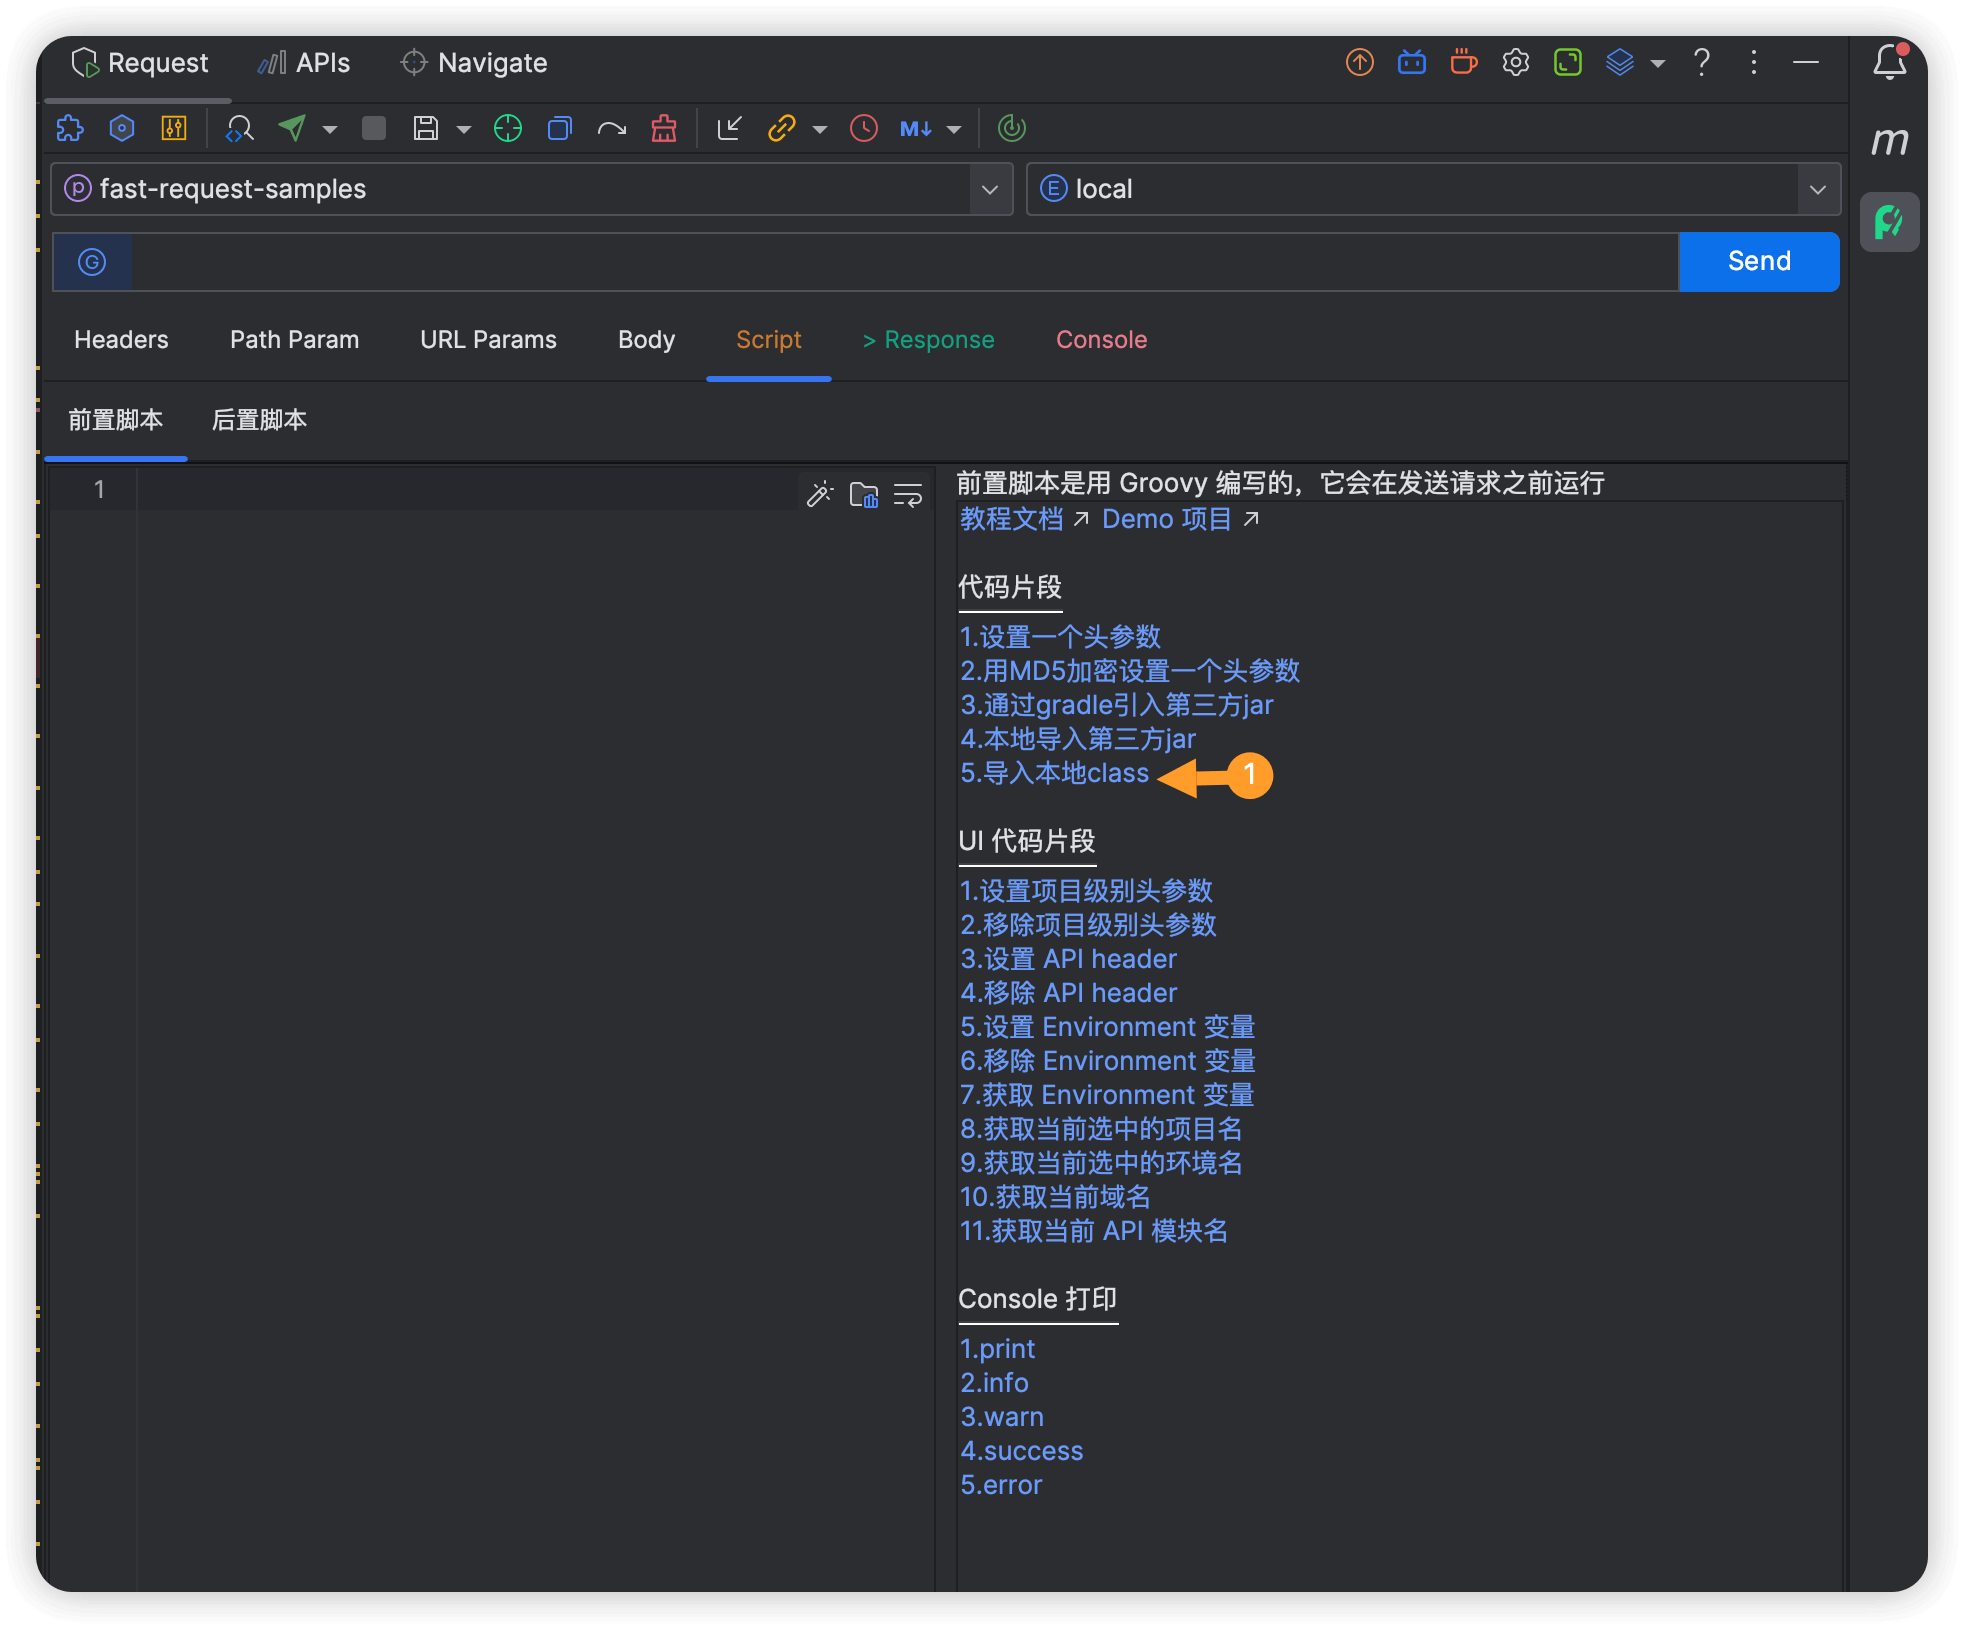Open the red clock history icon
This screenshot has width=1964, height=1628.
coord(864,128)
